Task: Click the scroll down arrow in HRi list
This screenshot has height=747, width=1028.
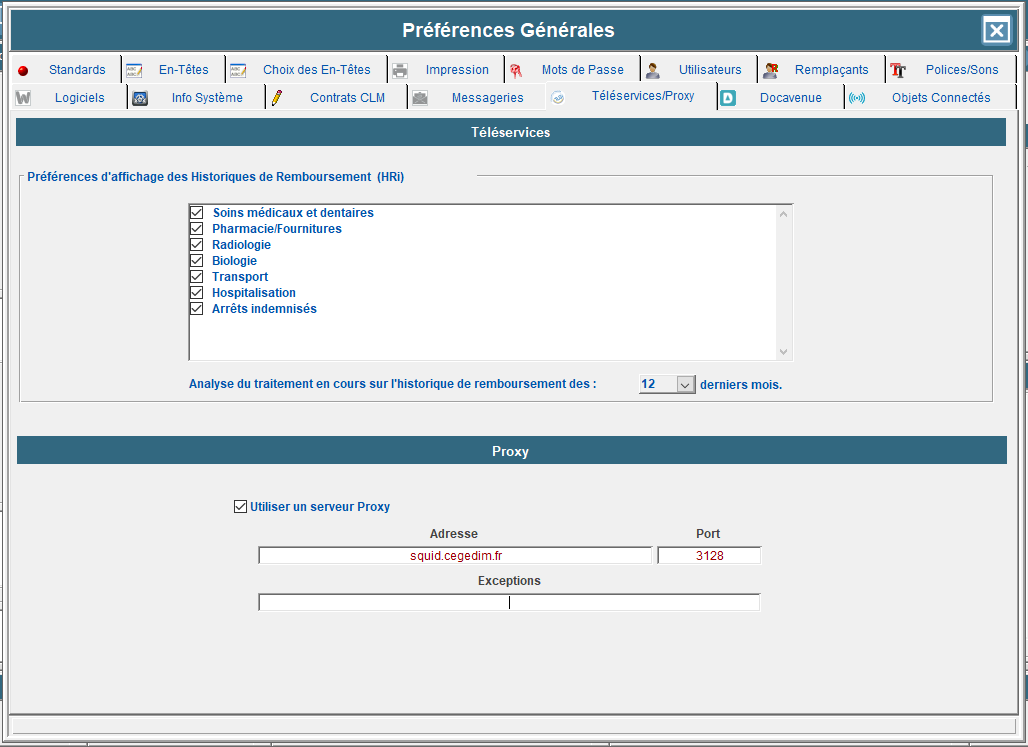Action: [x=783, y=352]
